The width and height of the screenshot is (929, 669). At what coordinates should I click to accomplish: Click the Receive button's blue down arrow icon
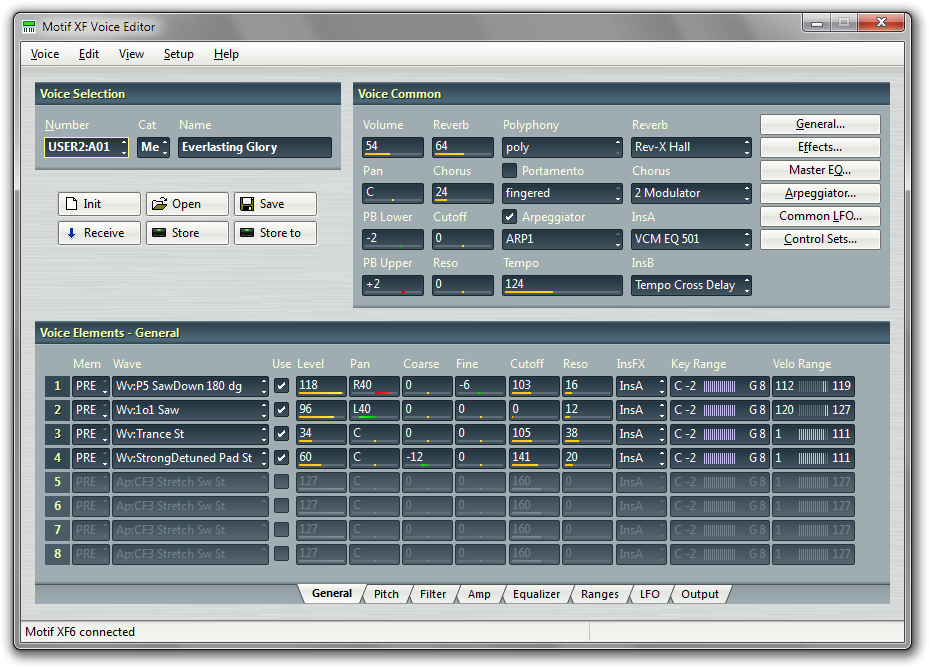pyautogui.click(x=71, y=233)
